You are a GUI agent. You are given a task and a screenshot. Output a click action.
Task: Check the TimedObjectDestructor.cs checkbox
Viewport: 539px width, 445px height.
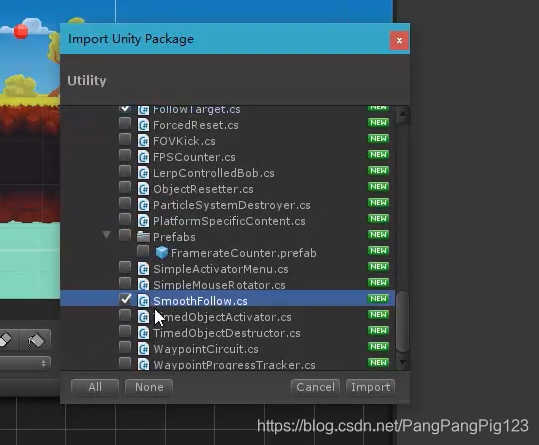[x=125, y=331]
